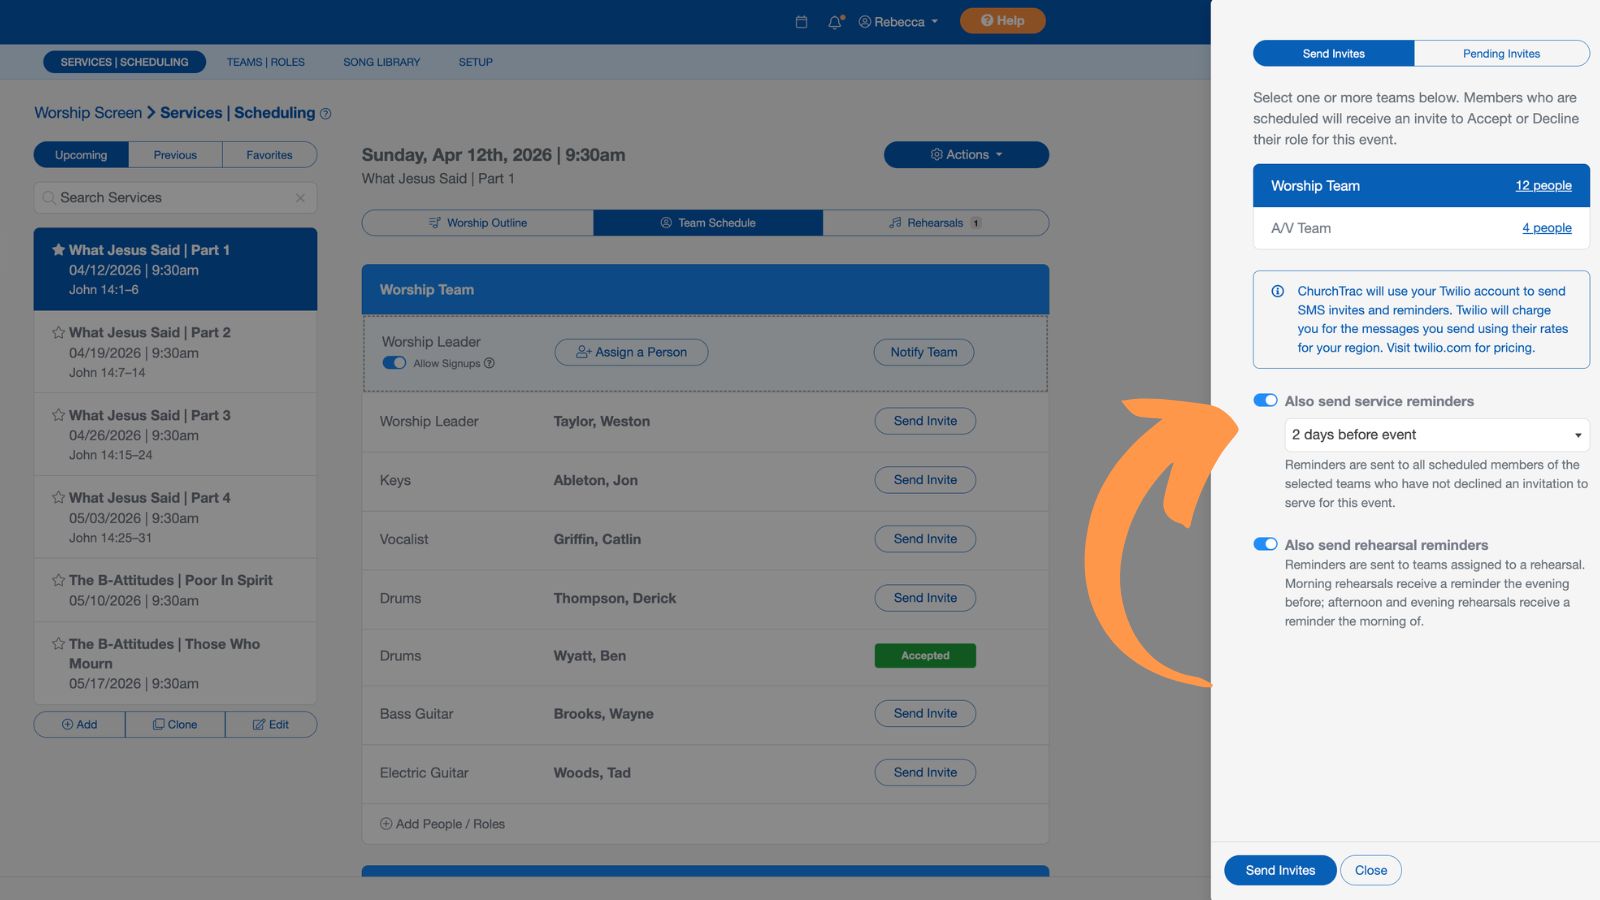This screenshot has height=900, width=1600.
Task: Open the Rebecca account dropdown
Action: tap(897, 21)
